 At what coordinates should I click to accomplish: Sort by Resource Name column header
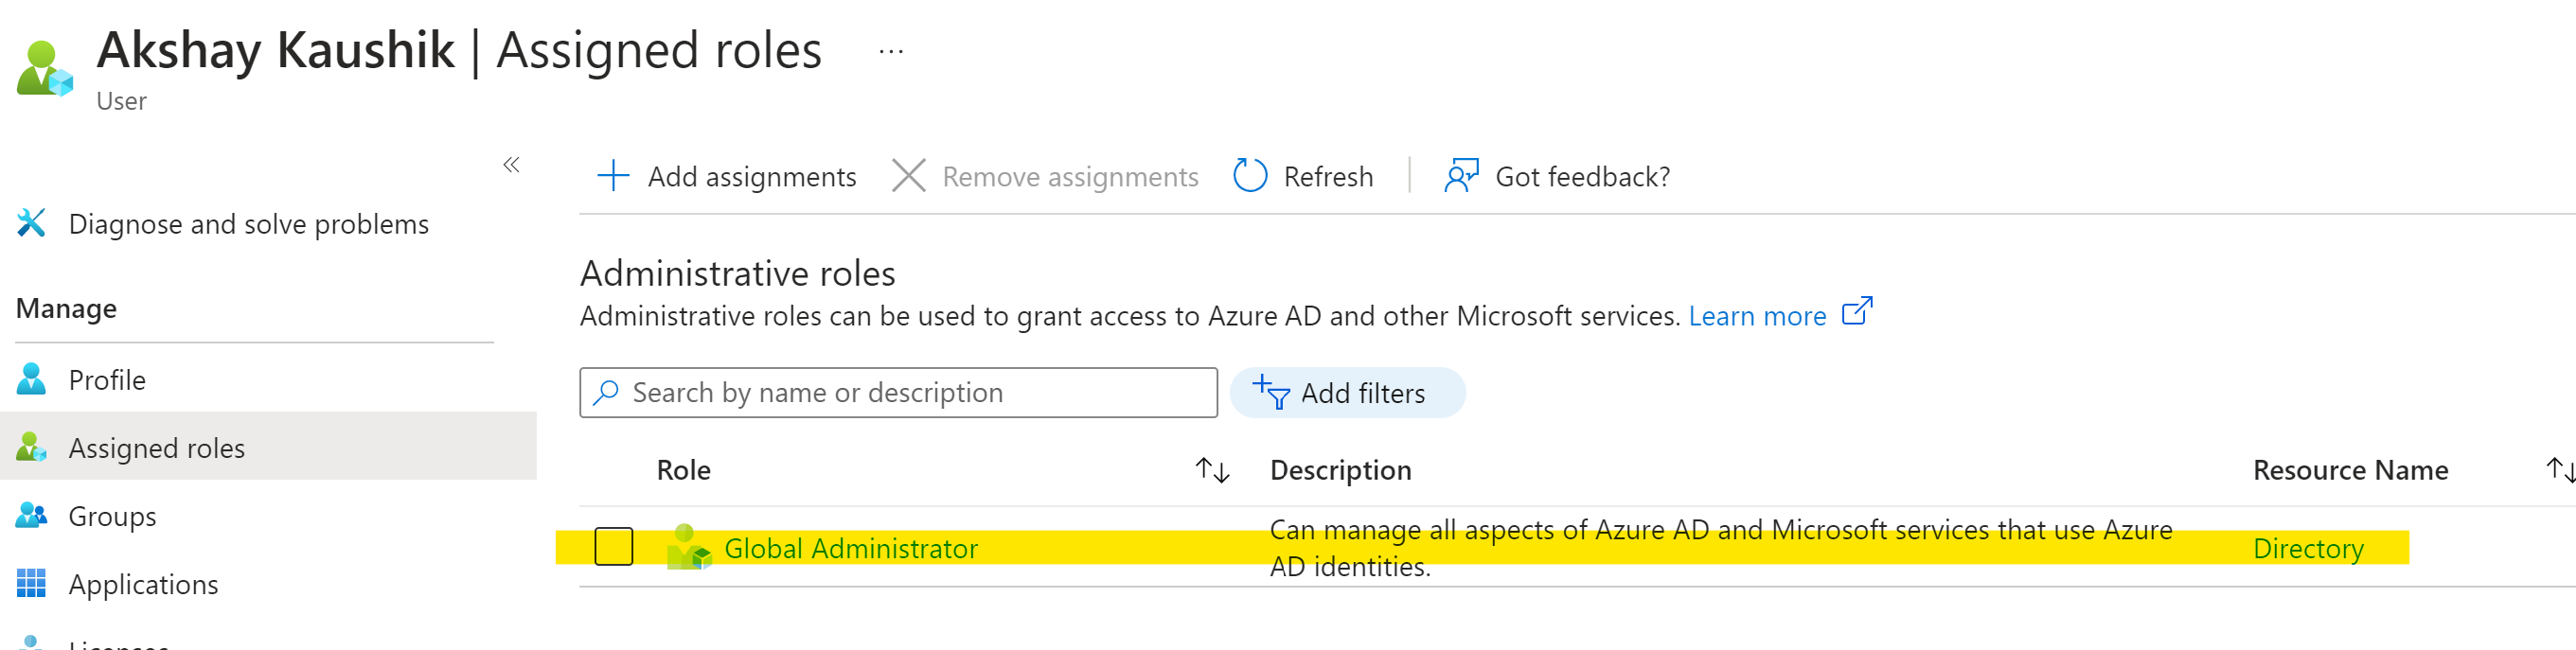[2350, 470]
